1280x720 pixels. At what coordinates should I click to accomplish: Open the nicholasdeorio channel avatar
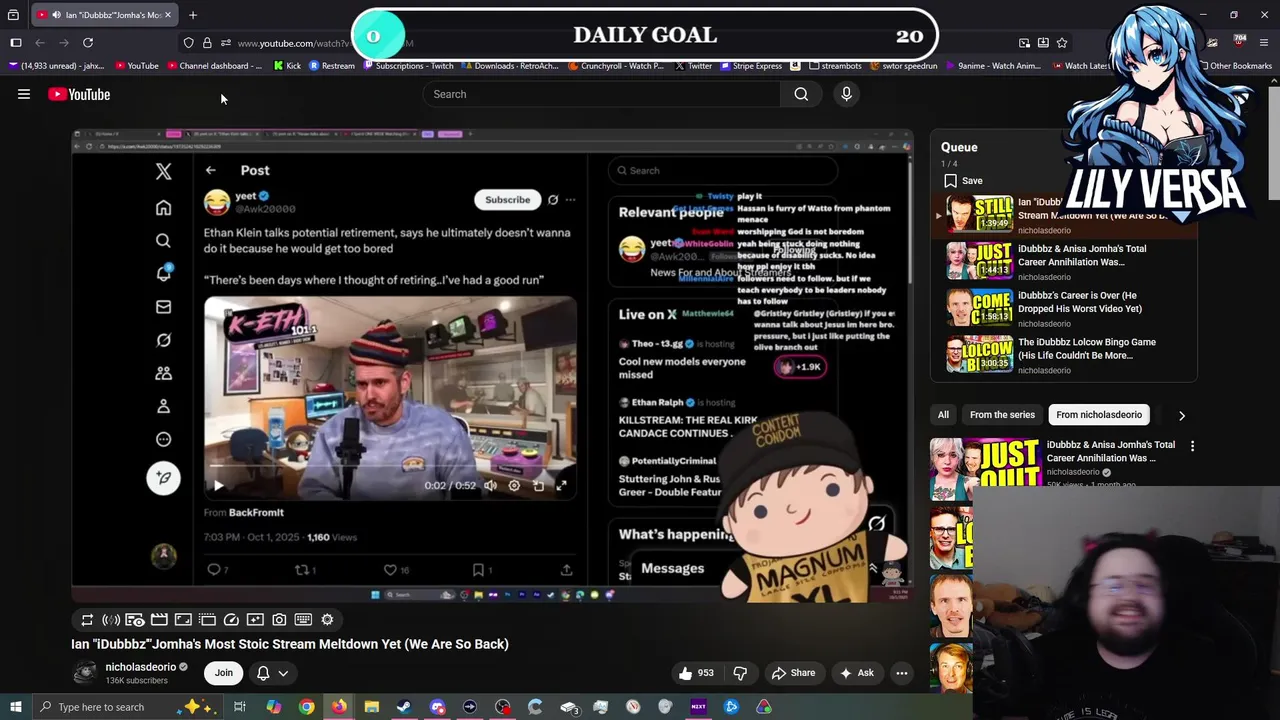click(x=85, y=673)
